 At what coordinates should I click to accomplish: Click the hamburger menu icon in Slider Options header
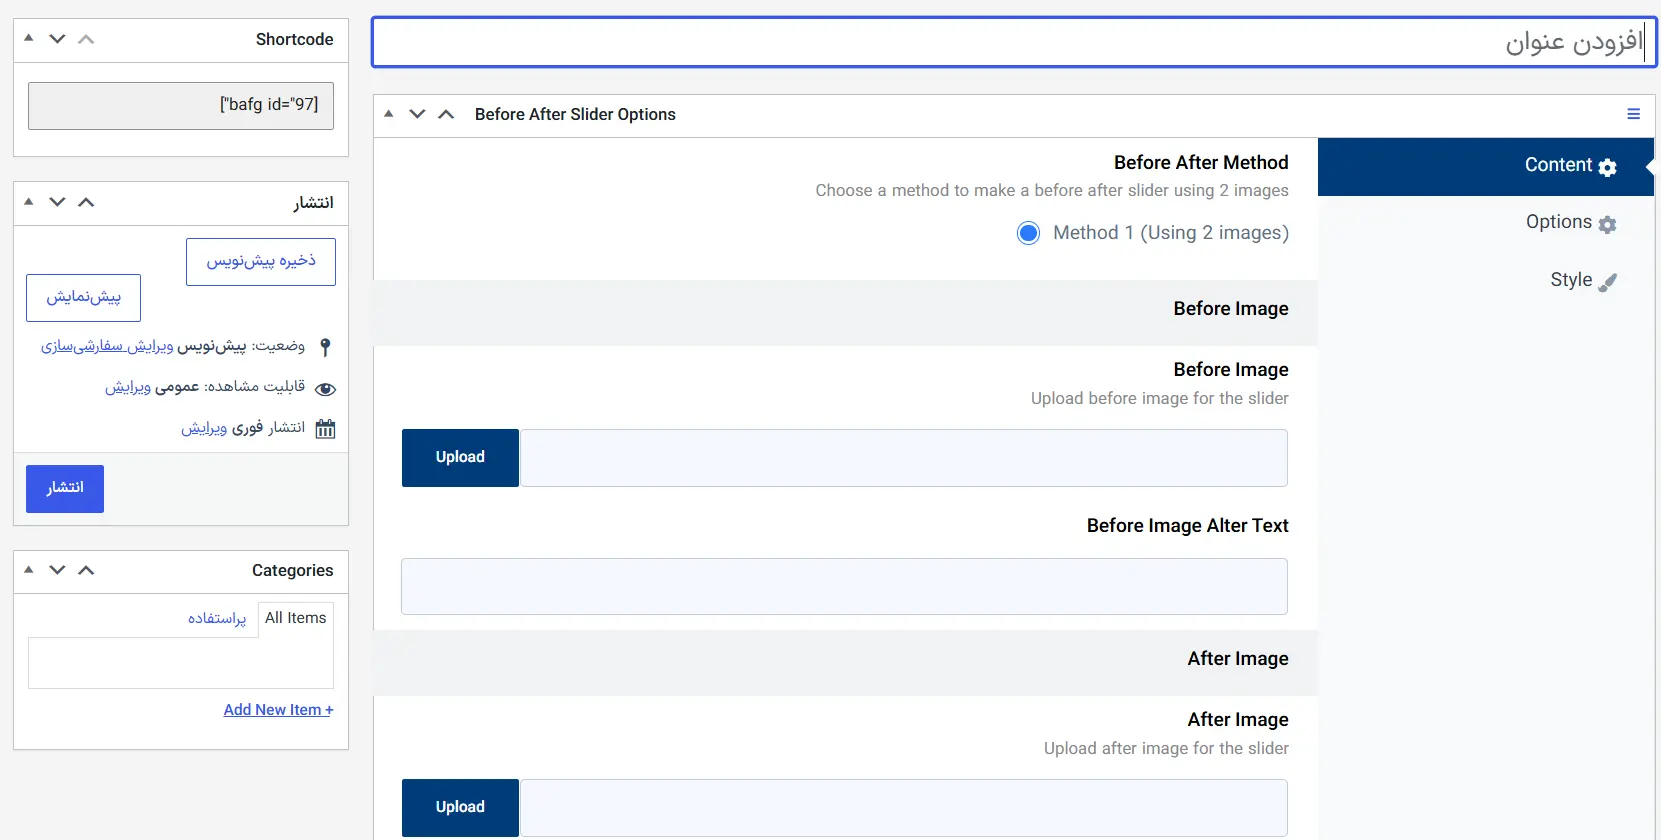tap(1633, 114)
